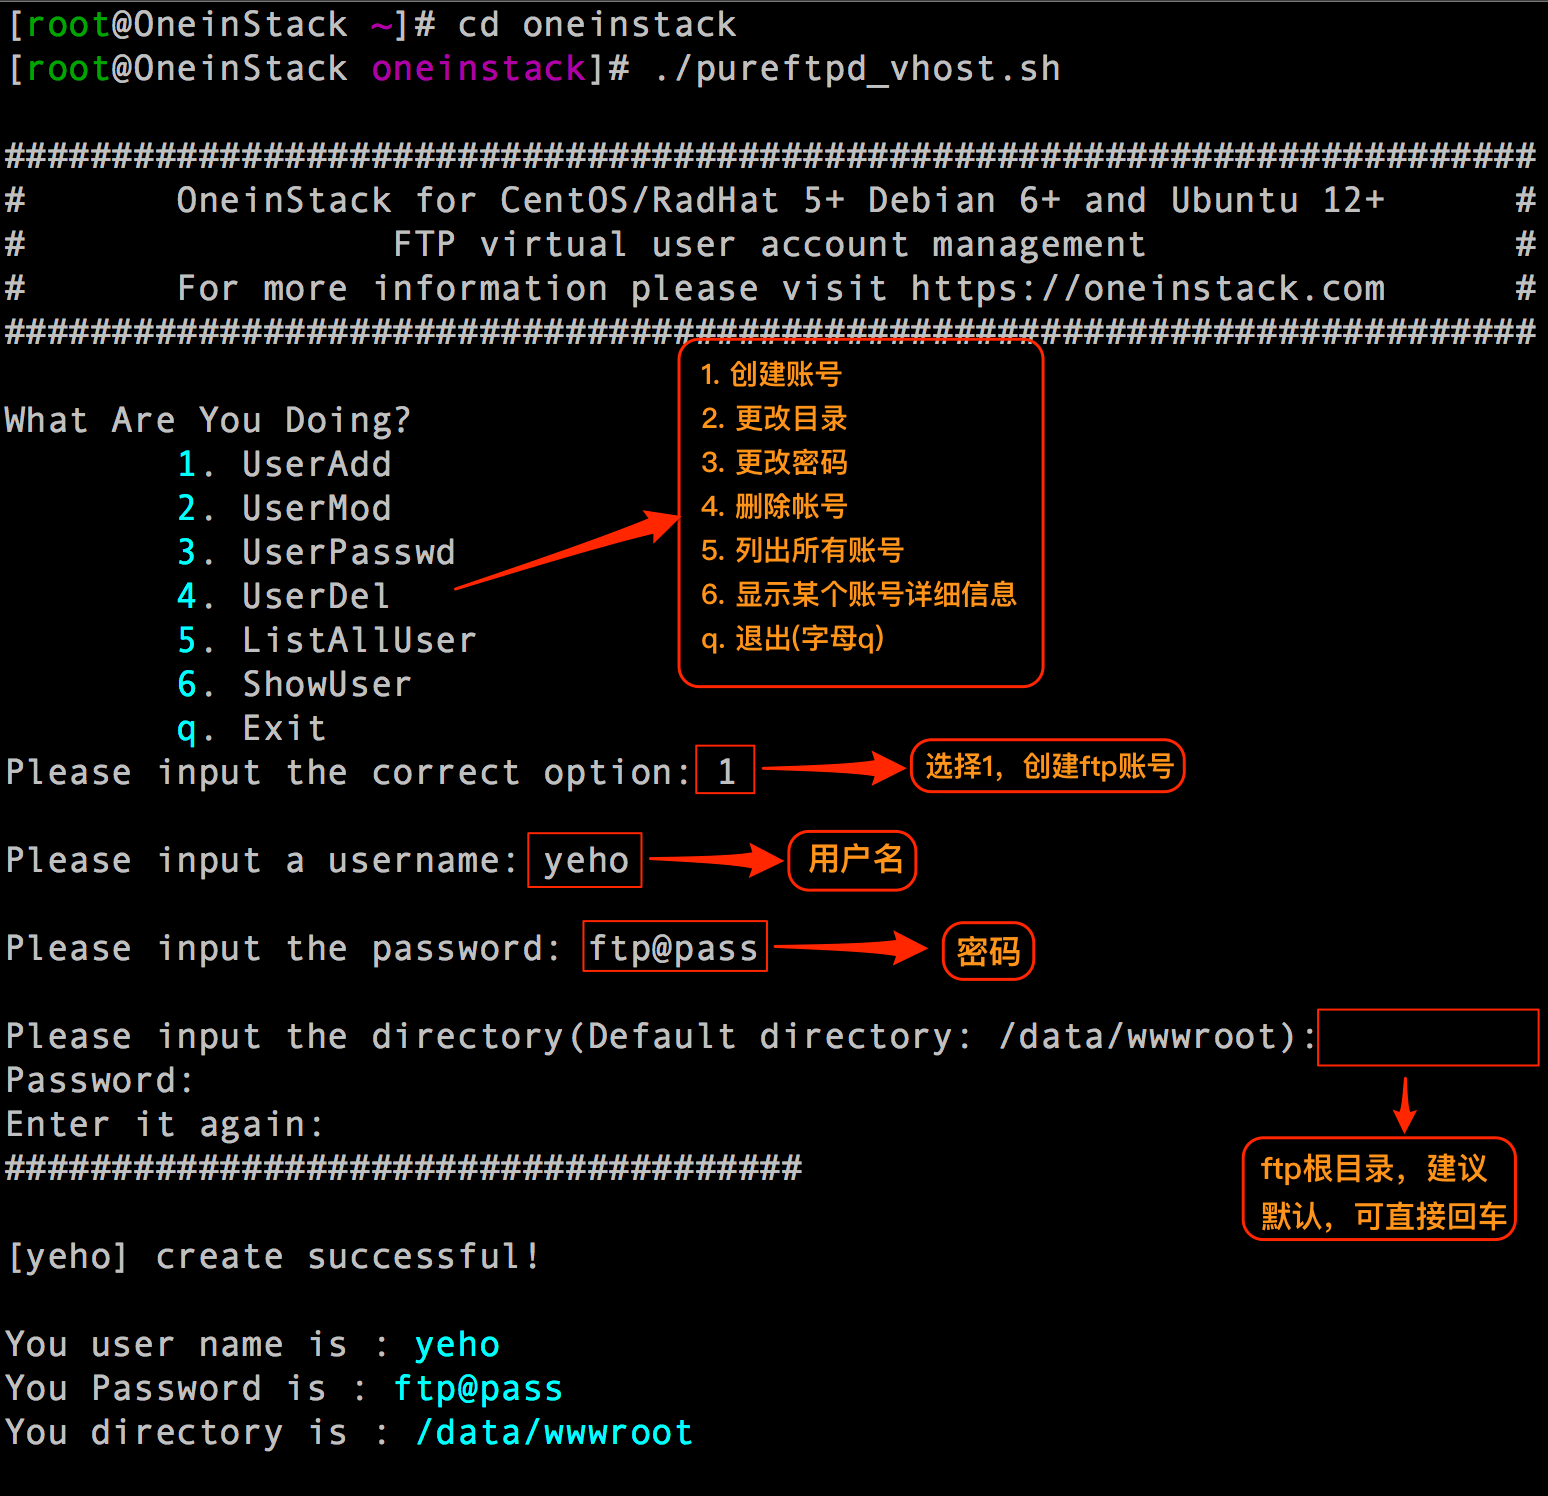Viewport: 1548px width, 1496px height.
Task: Select the '4. UserDel' menu line
Action: click(284, 596)
